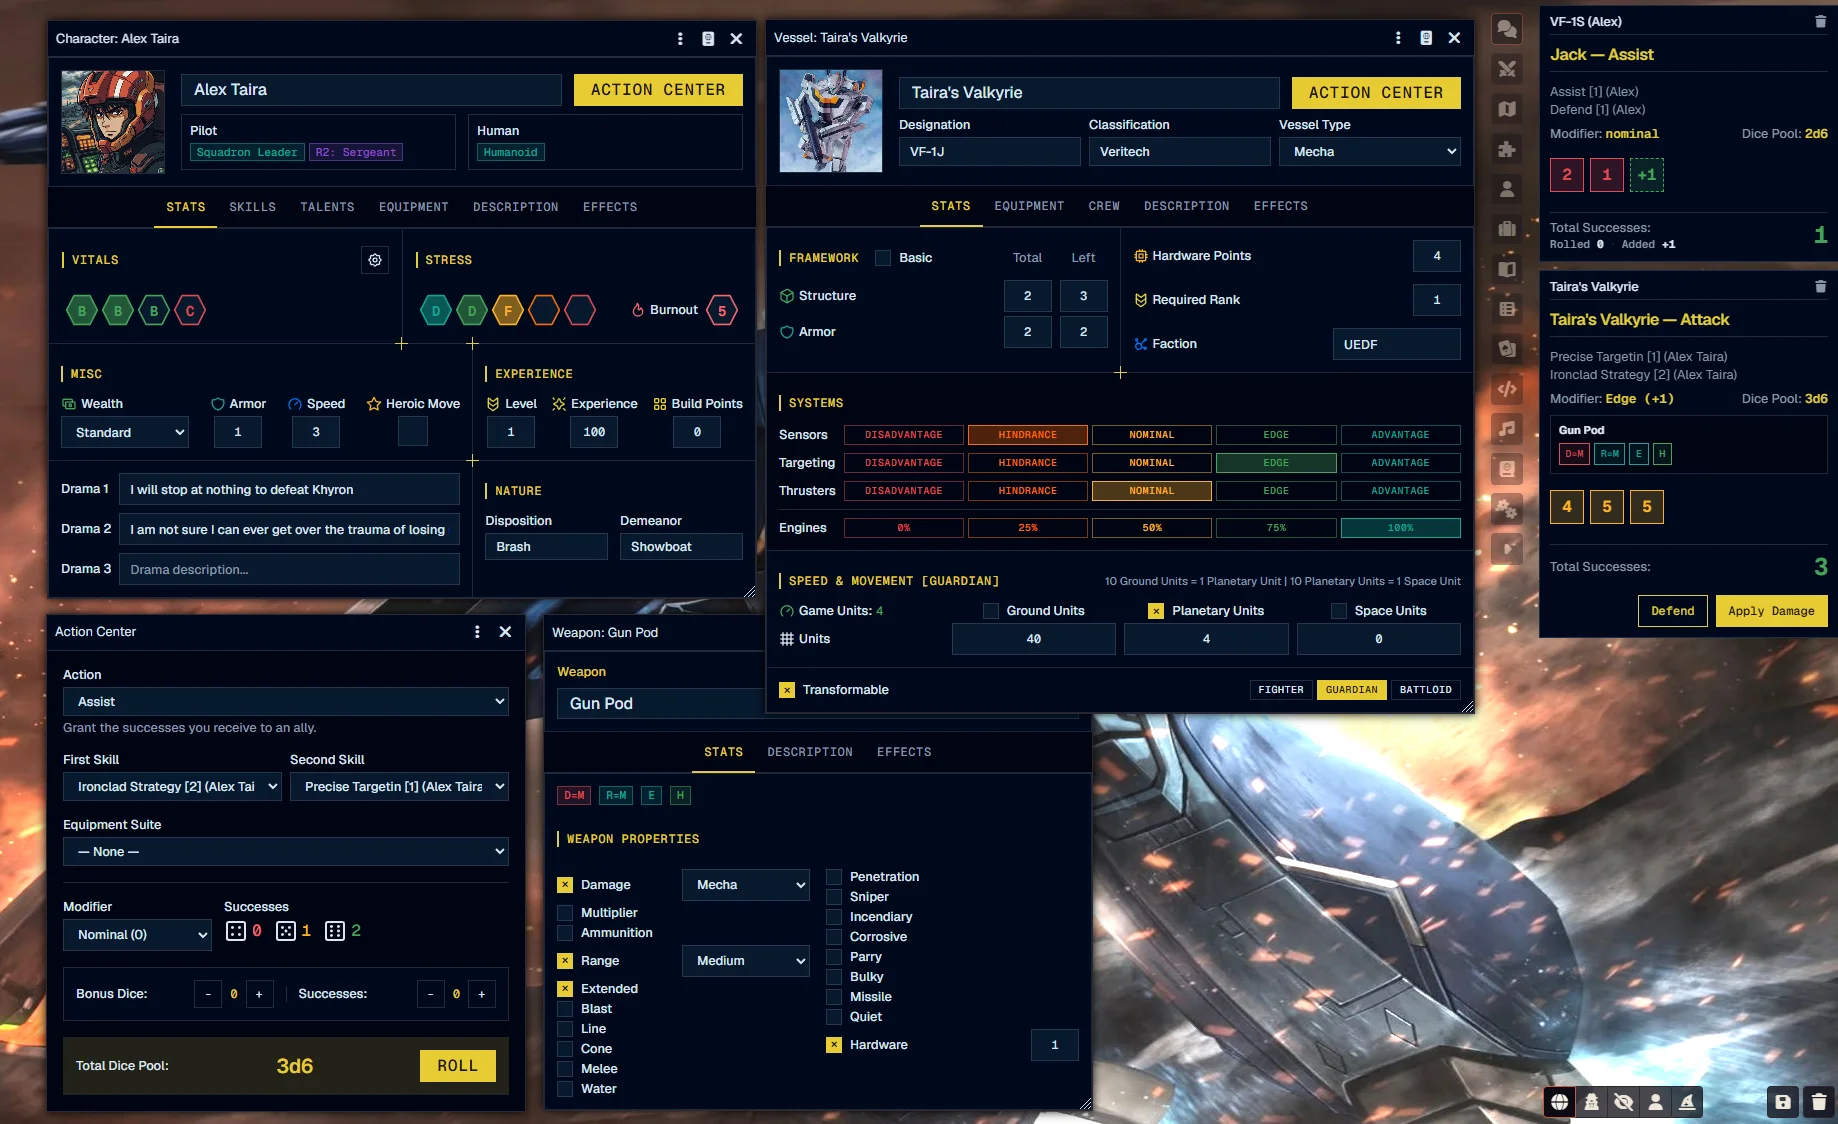This screenshot has height=1124, width=1838.
Task: Switch vessel to Battloid mode
Action: [x=1425, y=690]
